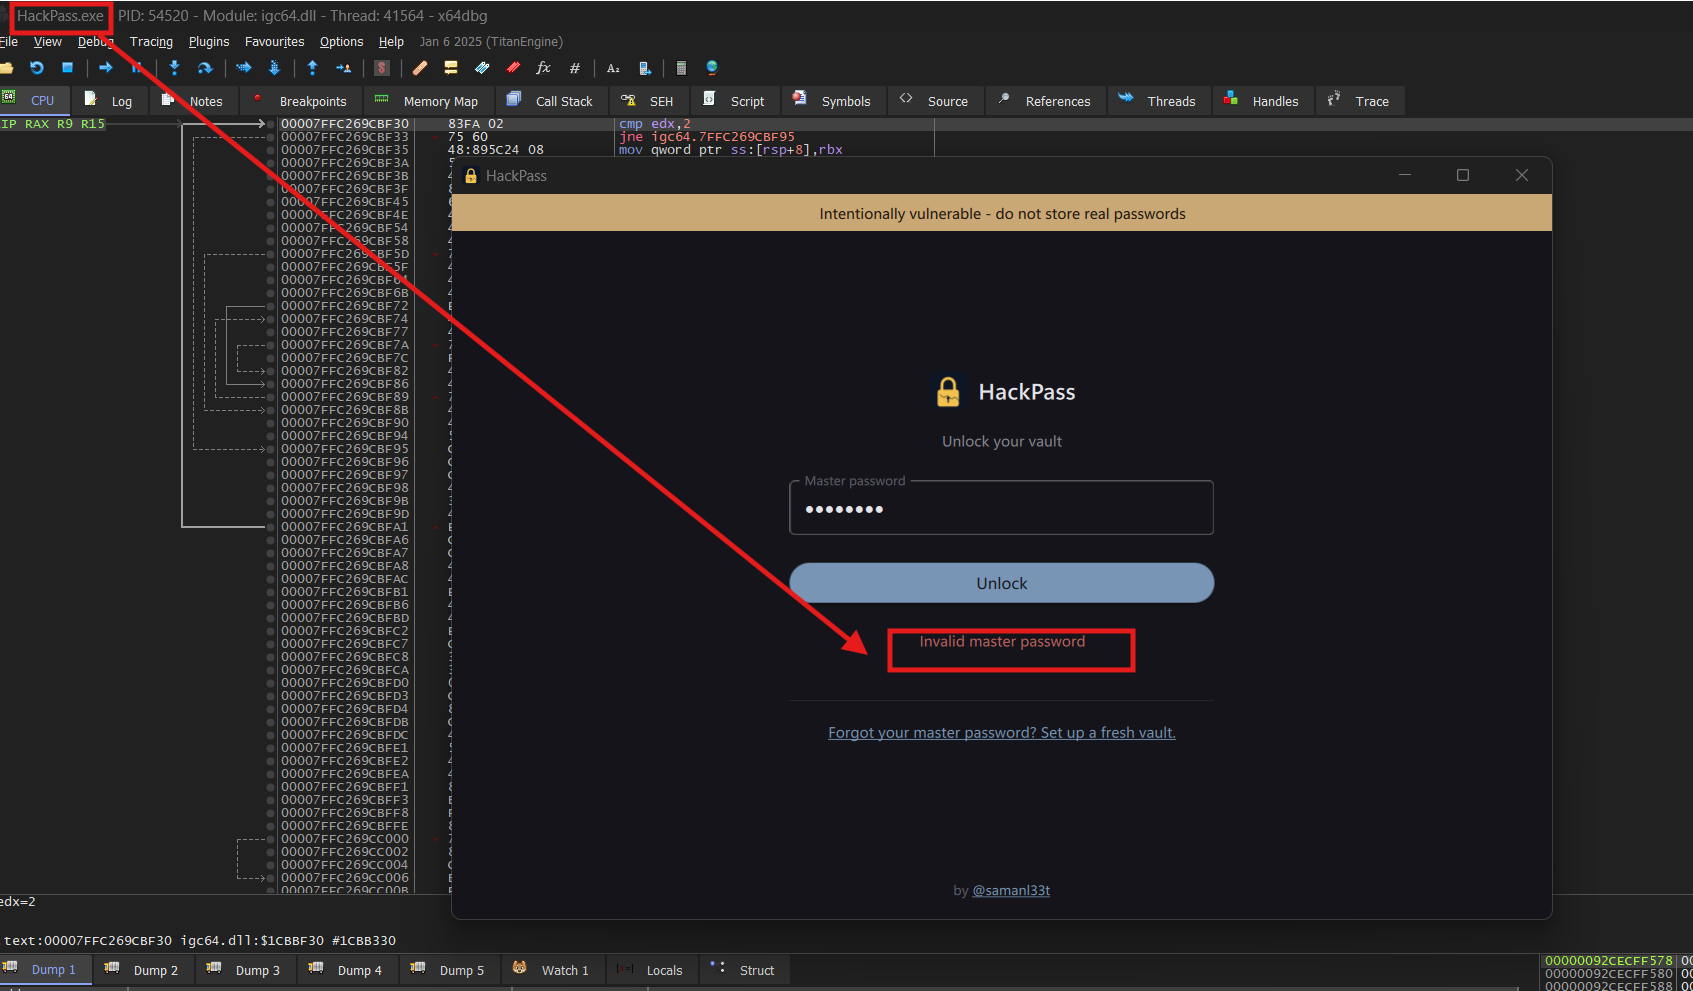
Task: Select the 'jne igc64.7FFC269CBF95' instruction
Action: tap(706, 137)
